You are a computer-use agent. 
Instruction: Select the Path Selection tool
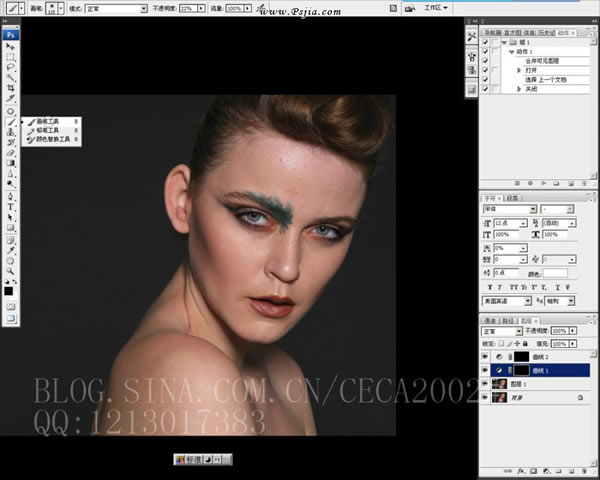10,217
